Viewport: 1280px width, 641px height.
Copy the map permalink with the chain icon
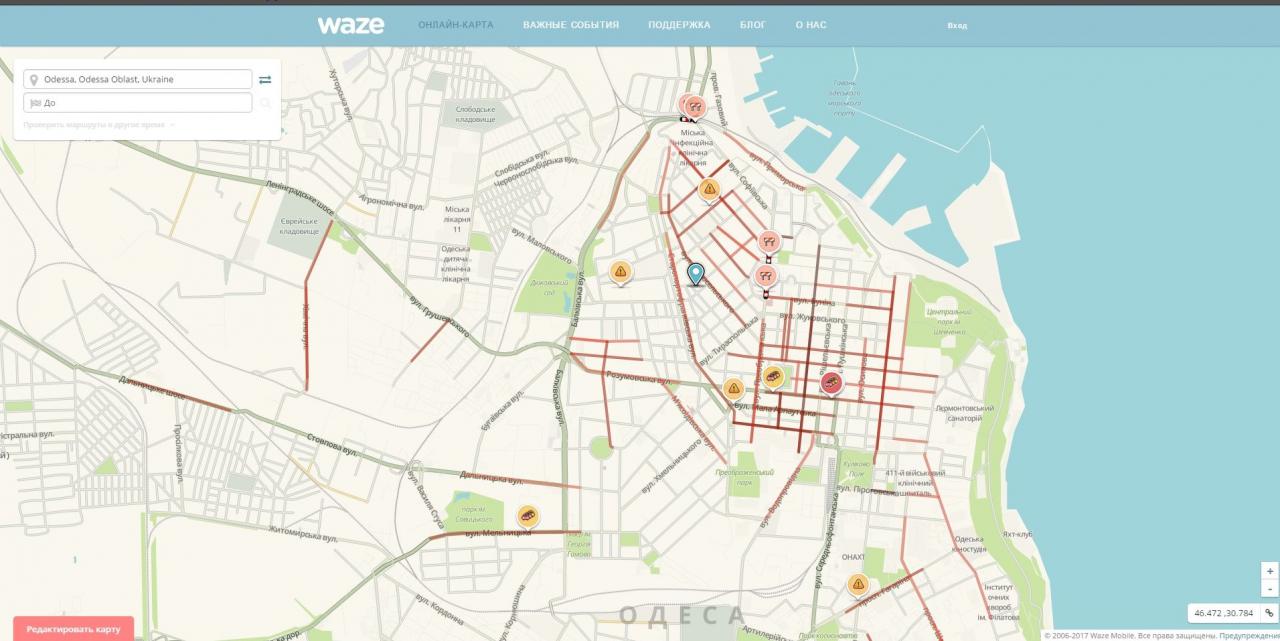pyautogui.click(x=1269, y=613)
